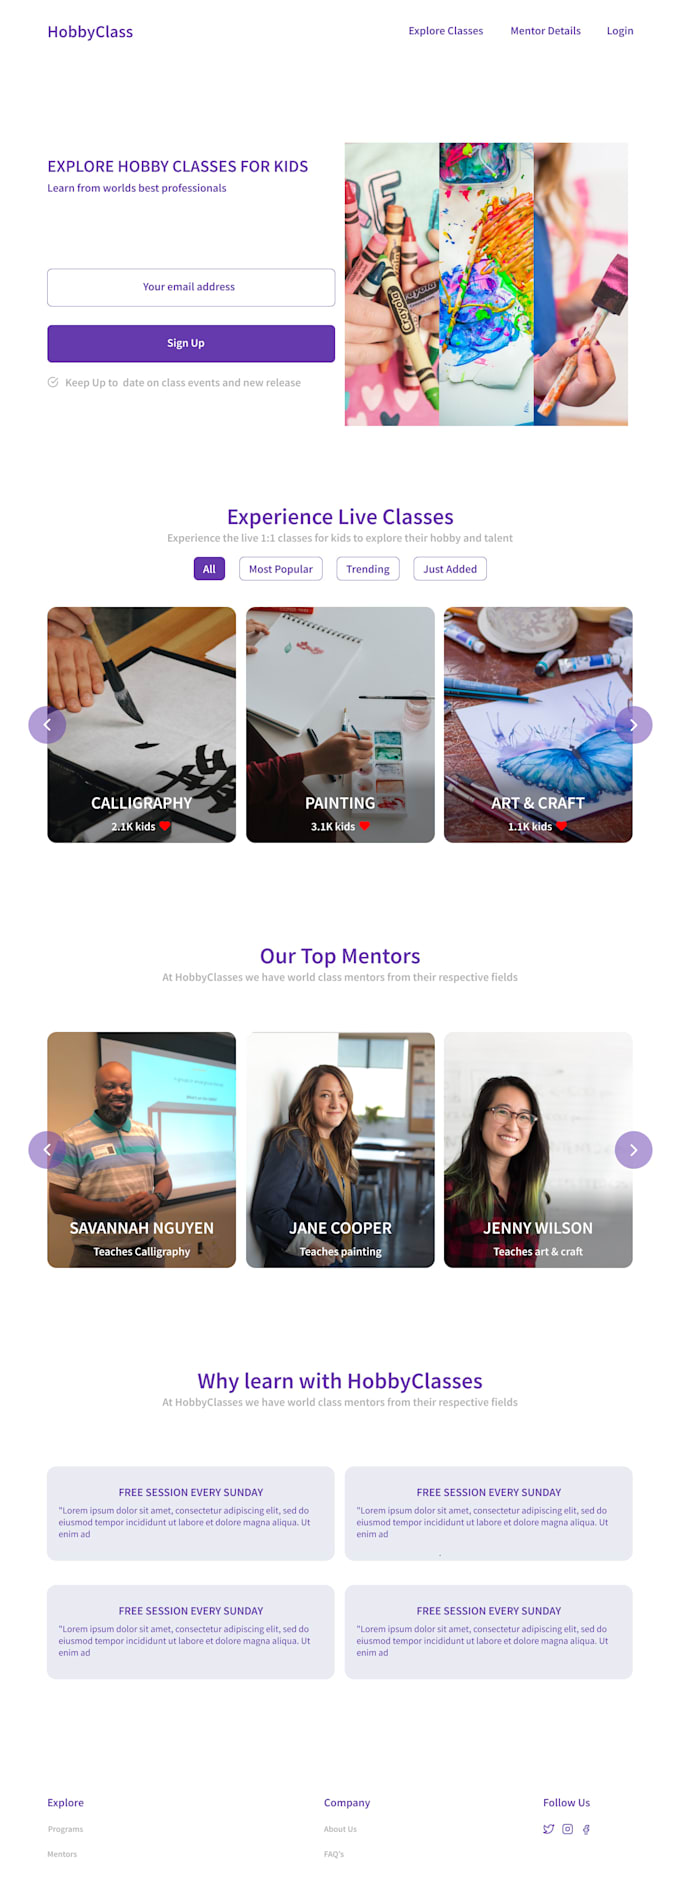
Task: Click the Sign Up button
Action: [x=191, y=343]
